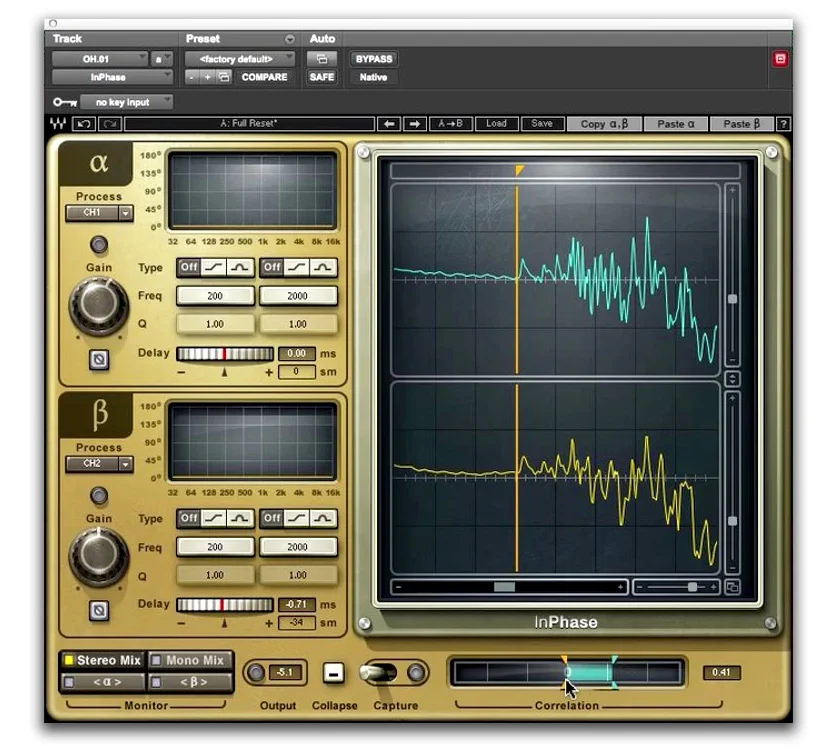Select alpha second filter shelf type

[297, 267]
